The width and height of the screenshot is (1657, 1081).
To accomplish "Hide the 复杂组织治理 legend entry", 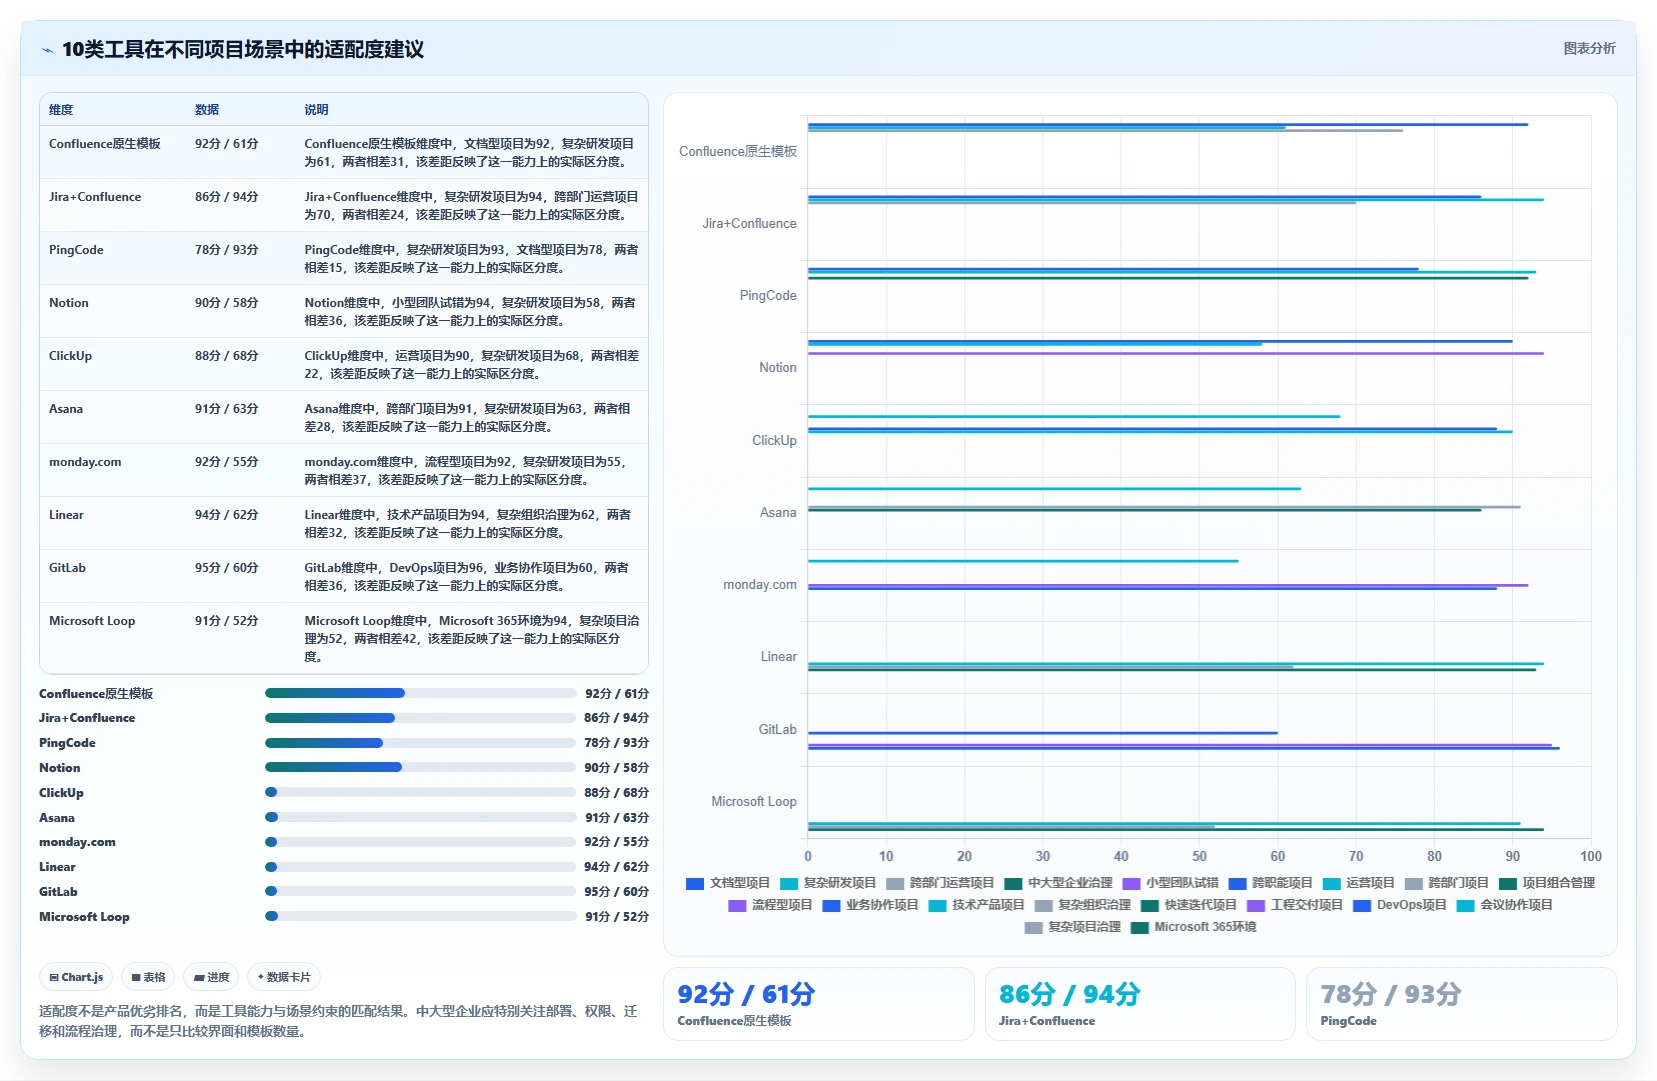I will [x=1083, y=905].
